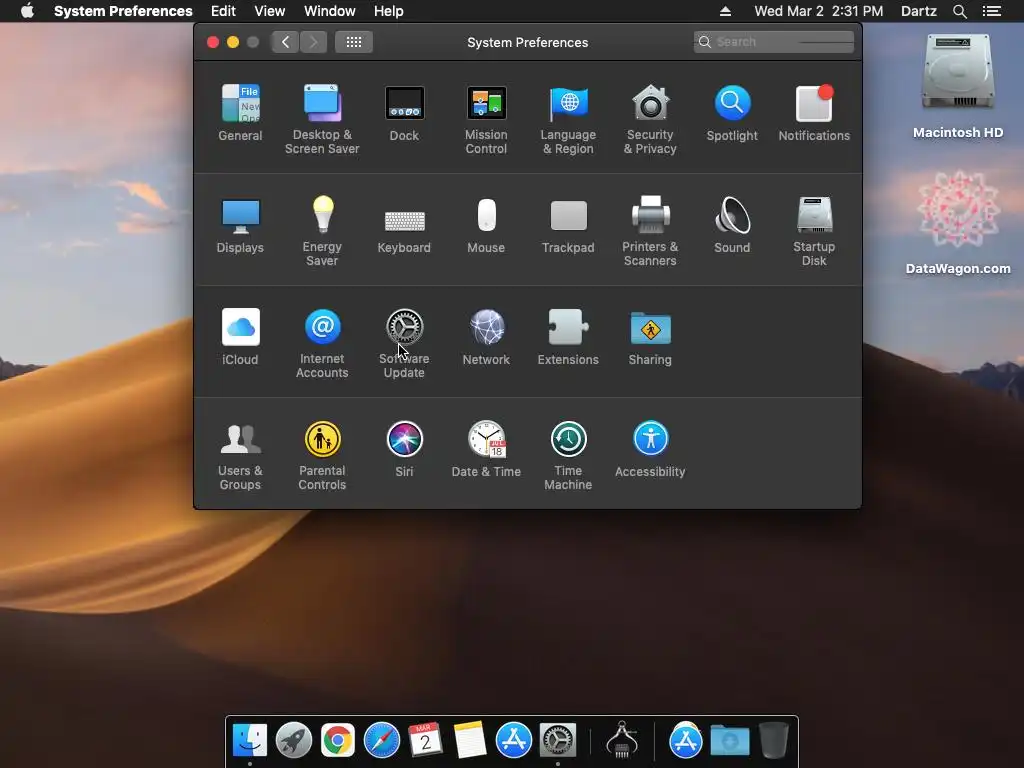
Task: Open Calendar from the Dock
Action: point(425,741)
